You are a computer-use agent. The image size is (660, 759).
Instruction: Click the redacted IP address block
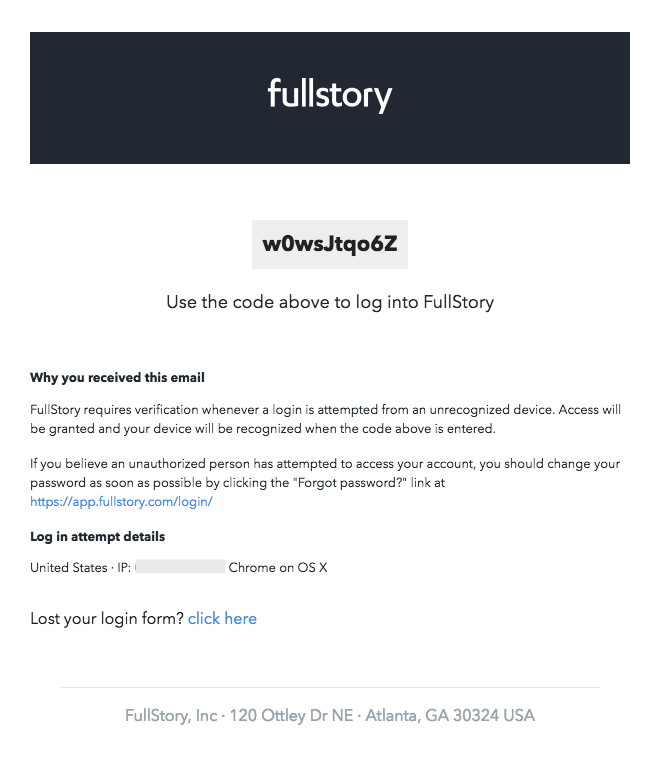pos(180,568)
